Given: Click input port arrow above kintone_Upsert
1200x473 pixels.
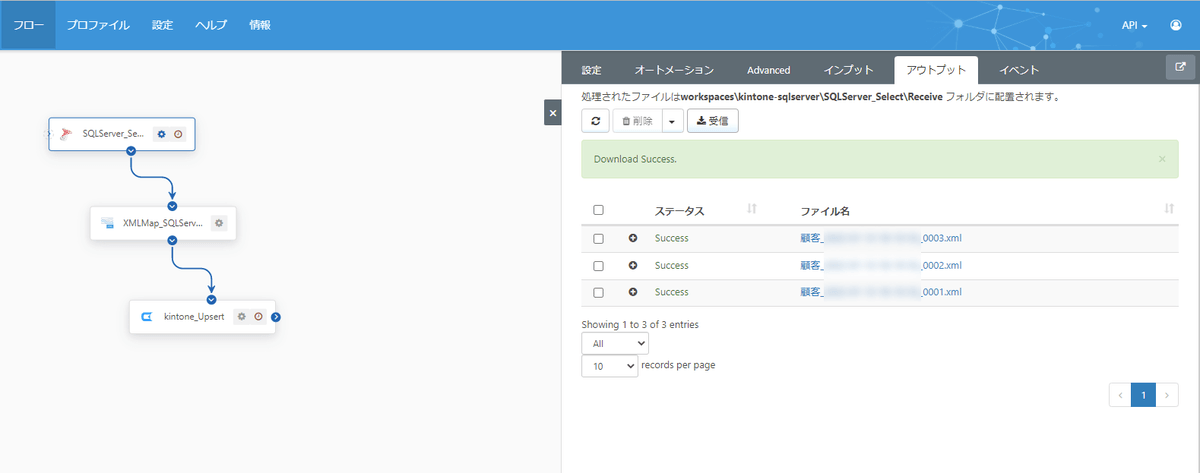Looking at the screenshot, I should click(212, 299).
